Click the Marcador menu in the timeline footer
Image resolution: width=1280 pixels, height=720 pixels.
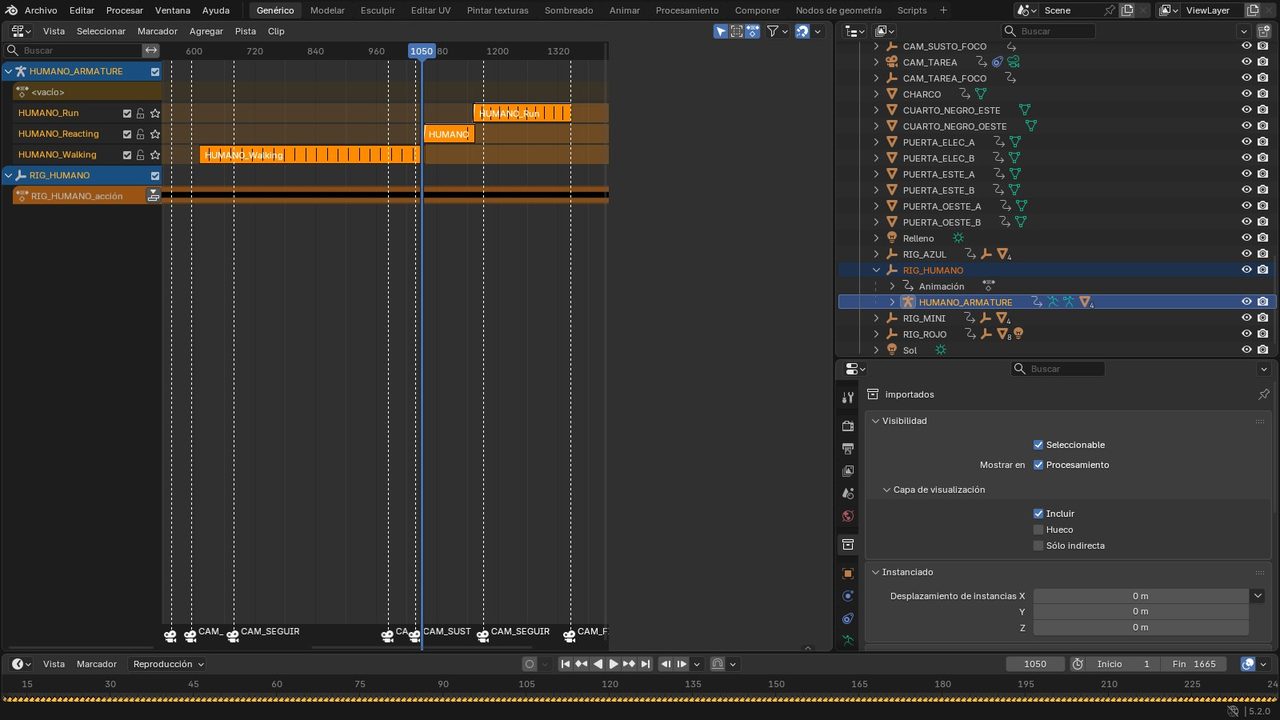pos(97,664)
